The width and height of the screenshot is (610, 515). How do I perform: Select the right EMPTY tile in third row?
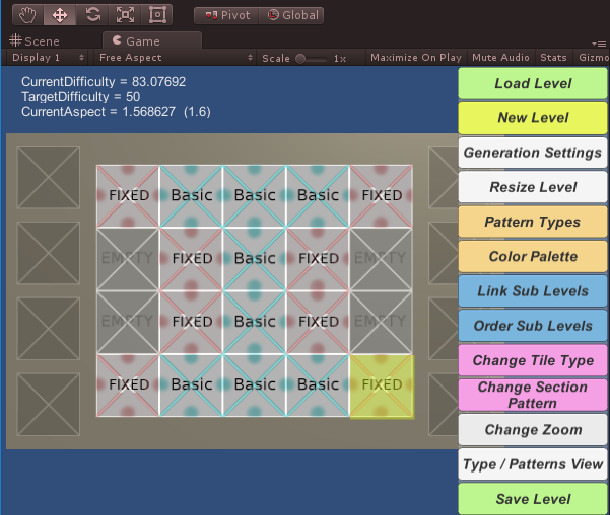point(380,322)
